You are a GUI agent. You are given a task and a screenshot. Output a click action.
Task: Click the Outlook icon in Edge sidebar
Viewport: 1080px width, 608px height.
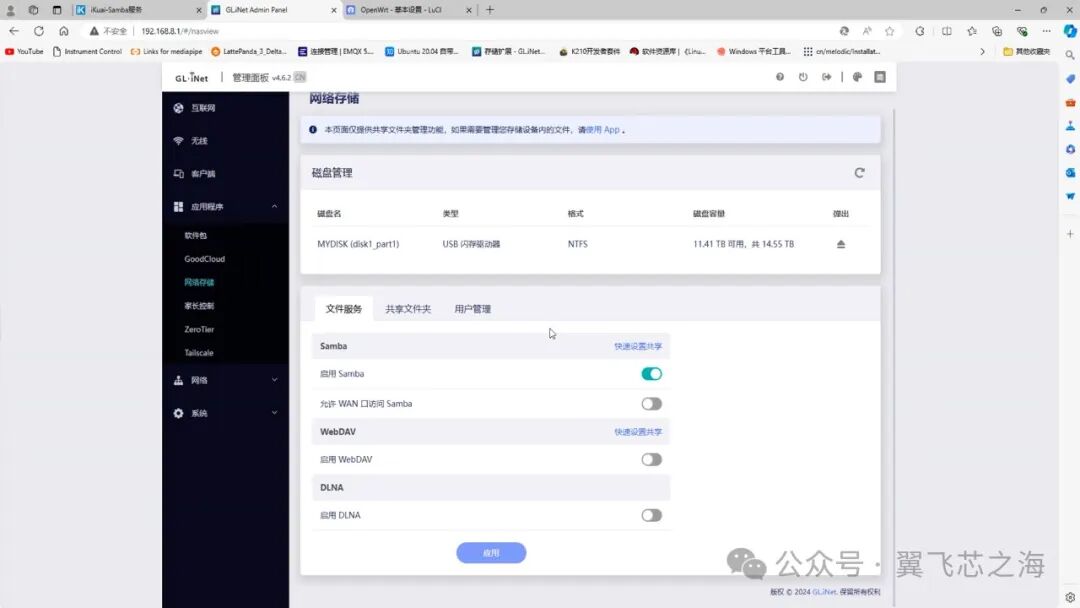(x=1070, y=172)
